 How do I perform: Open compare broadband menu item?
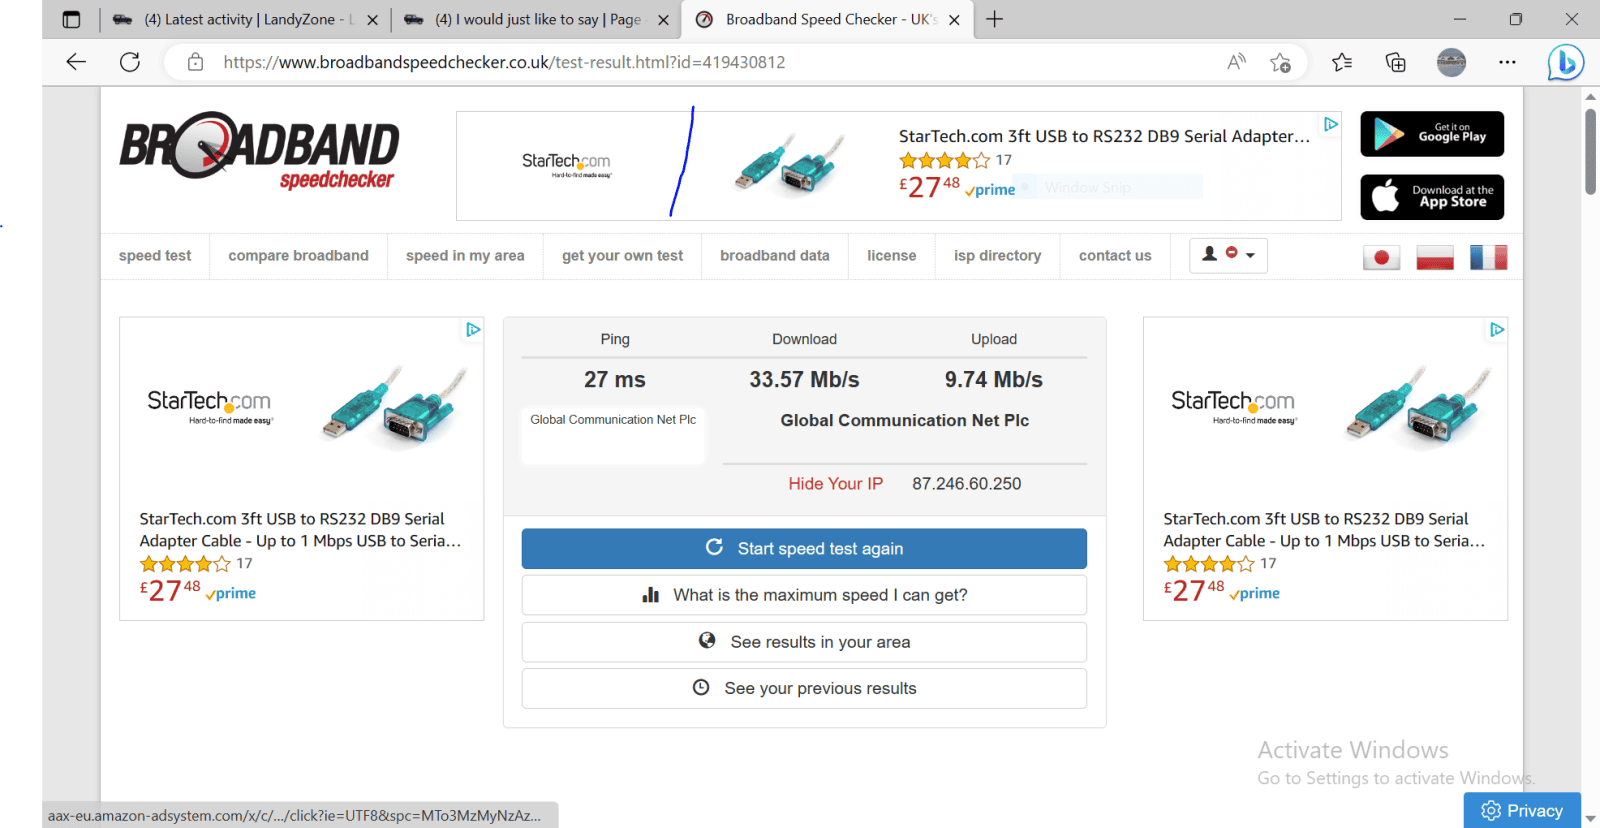coord(298,256)
